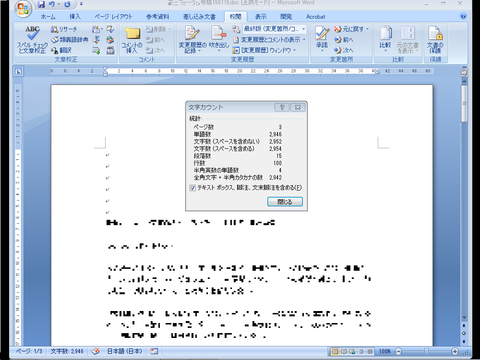Click the 吹き出し balloons icon
The height and width of the screenshot is (360, 480).
219,34
